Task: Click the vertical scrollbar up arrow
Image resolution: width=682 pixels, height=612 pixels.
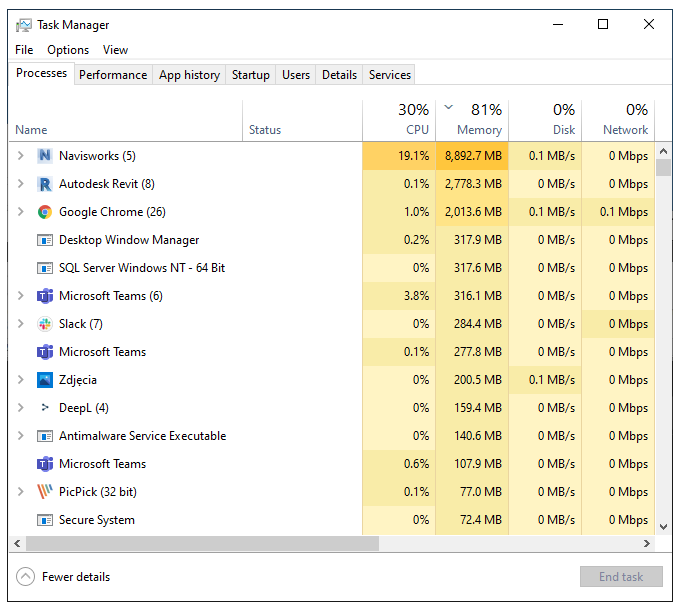Action: [x=663, y=151]
